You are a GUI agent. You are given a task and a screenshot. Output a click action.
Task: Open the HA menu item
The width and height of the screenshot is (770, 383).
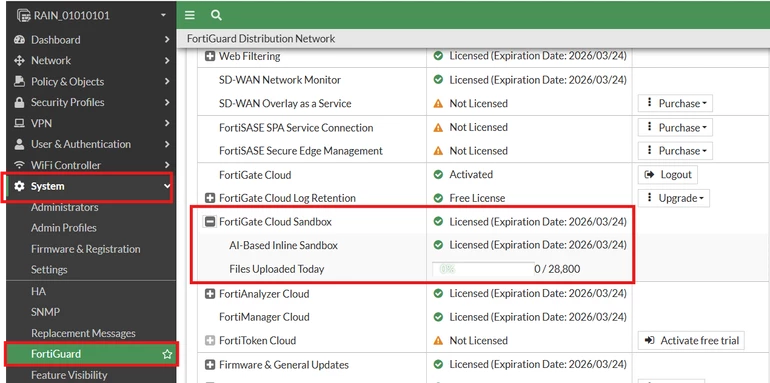[x=38, y=291]
